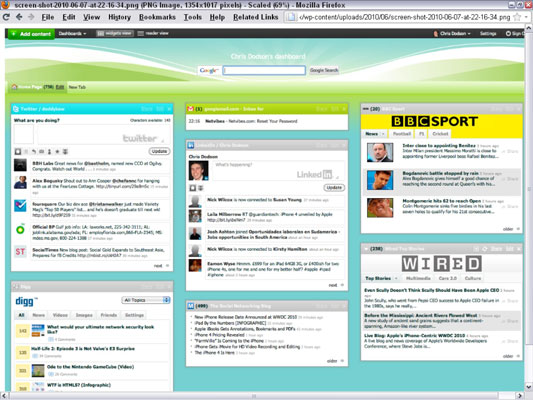
Task: Open Inter close to appointing Benitez story
Action: pyautogui.click(x=439, y=145)
